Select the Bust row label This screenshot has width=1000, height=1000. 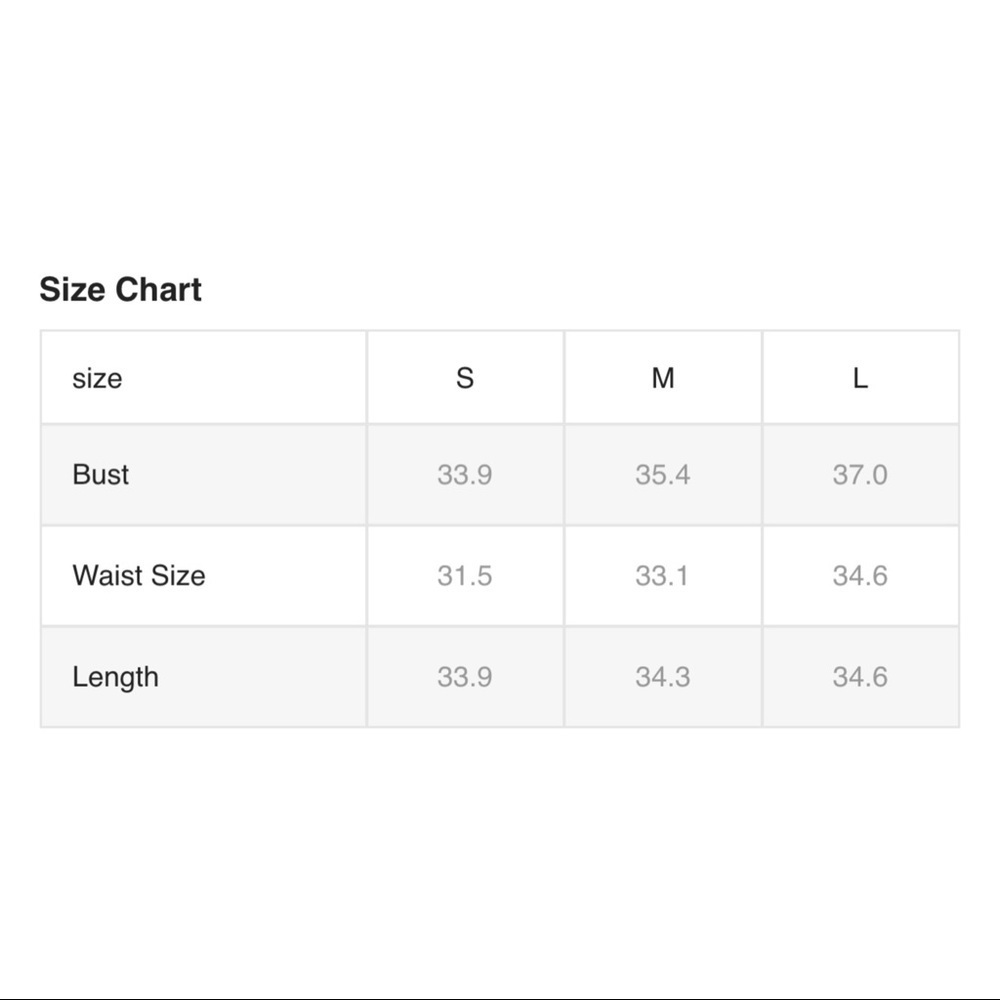[x=100, y=474]
